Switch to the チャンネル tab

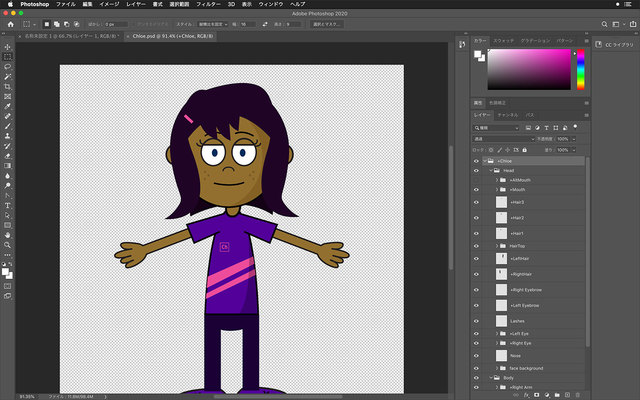pyautogui.click(x=507, y=115)
